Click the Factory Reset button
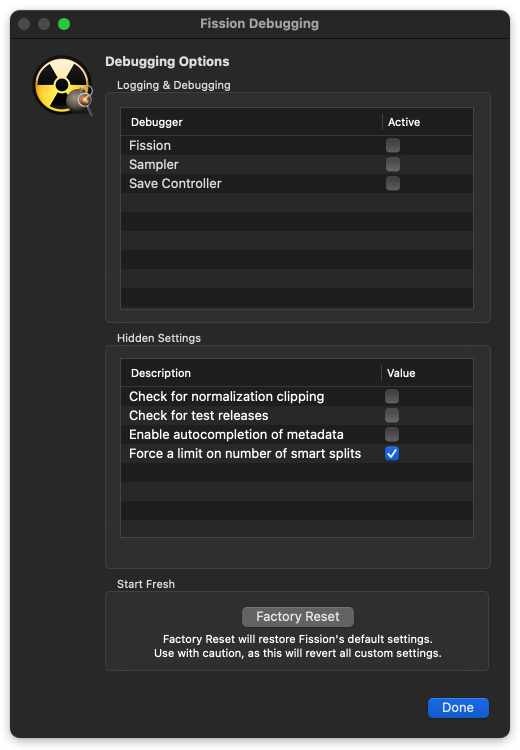 pyautogui.click(x=298, y=617)
